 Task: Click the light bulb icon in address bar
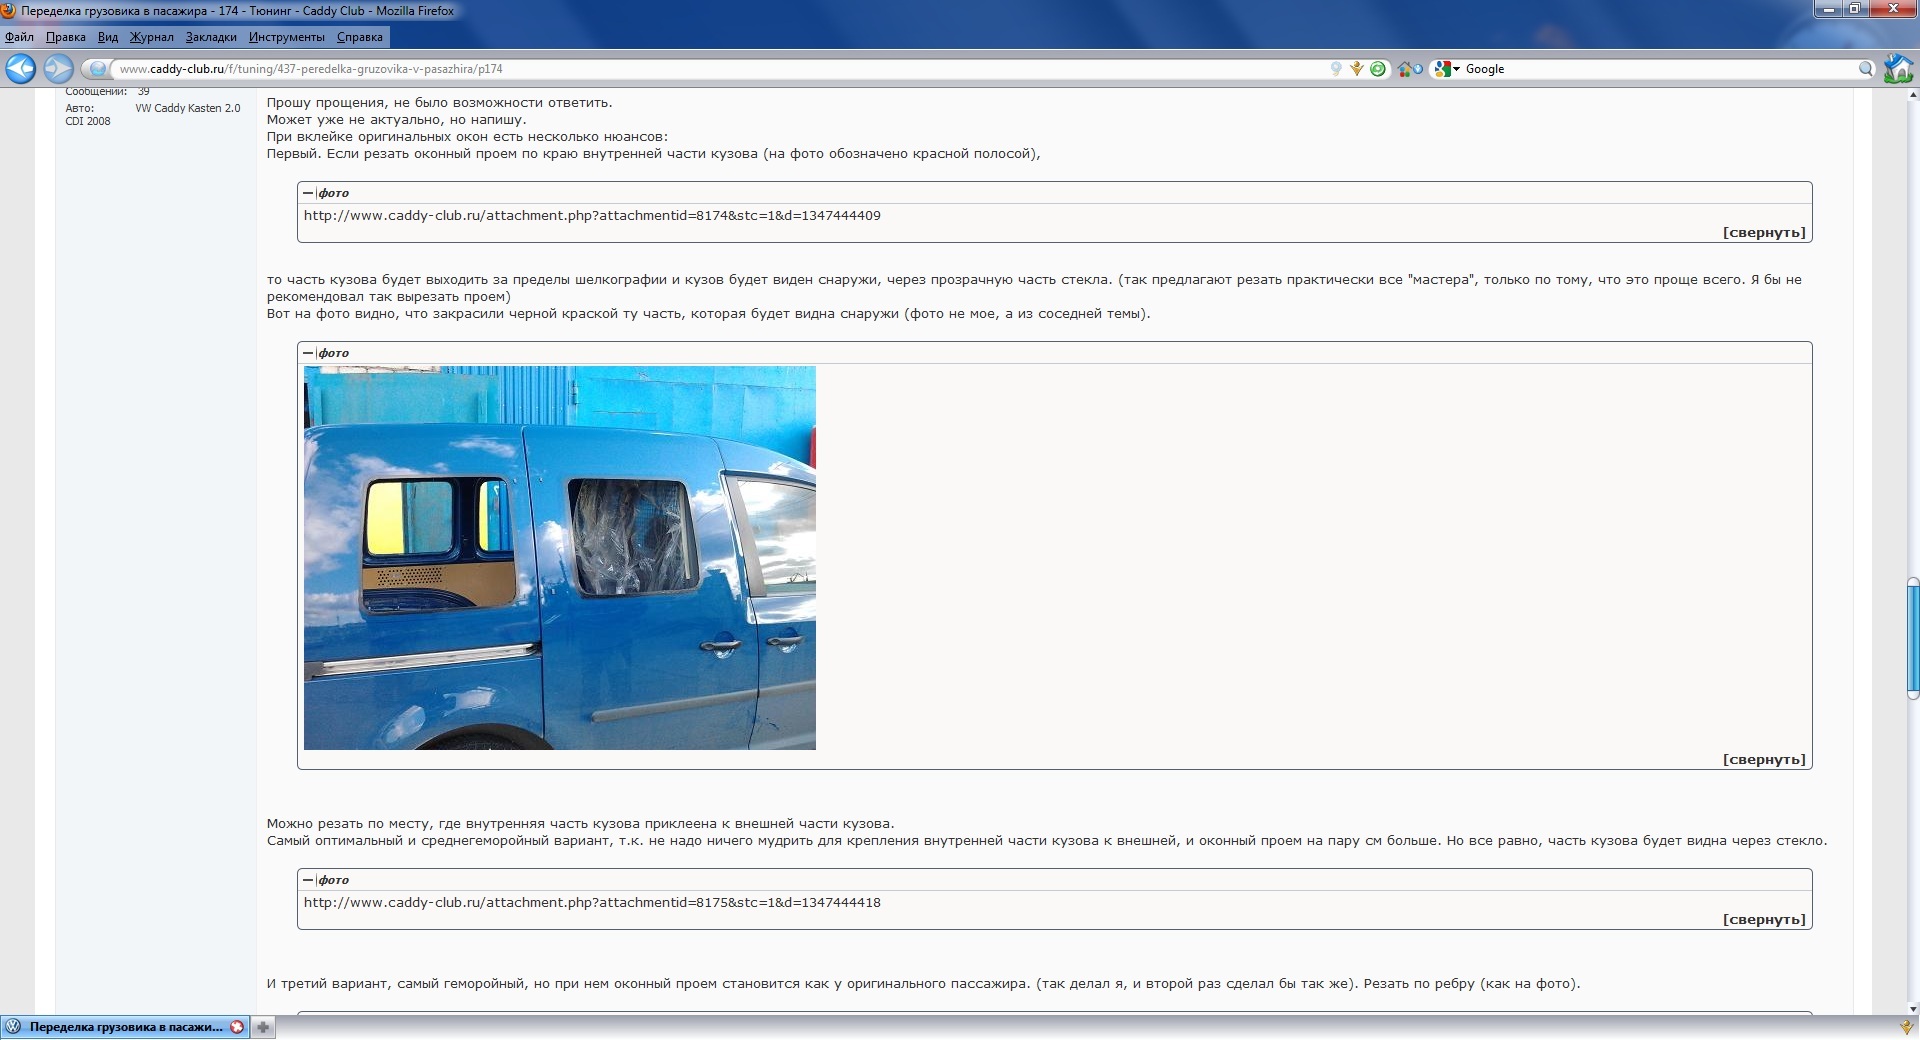1336,69
